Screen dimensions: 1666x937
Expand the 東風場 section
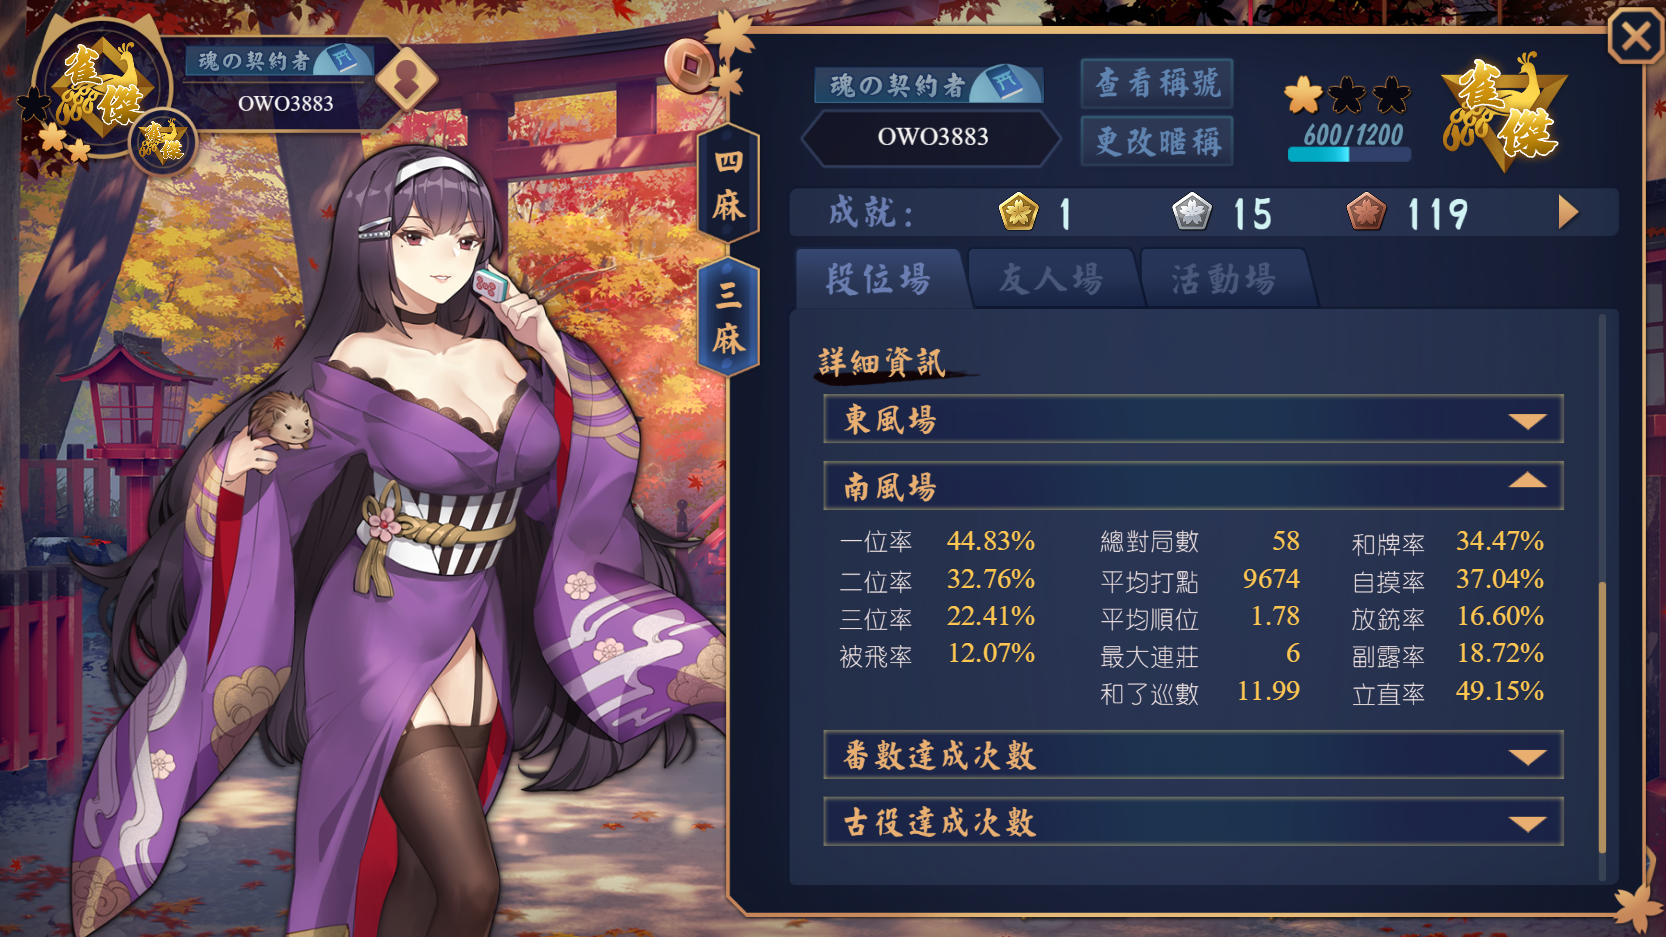point(1193,419)
